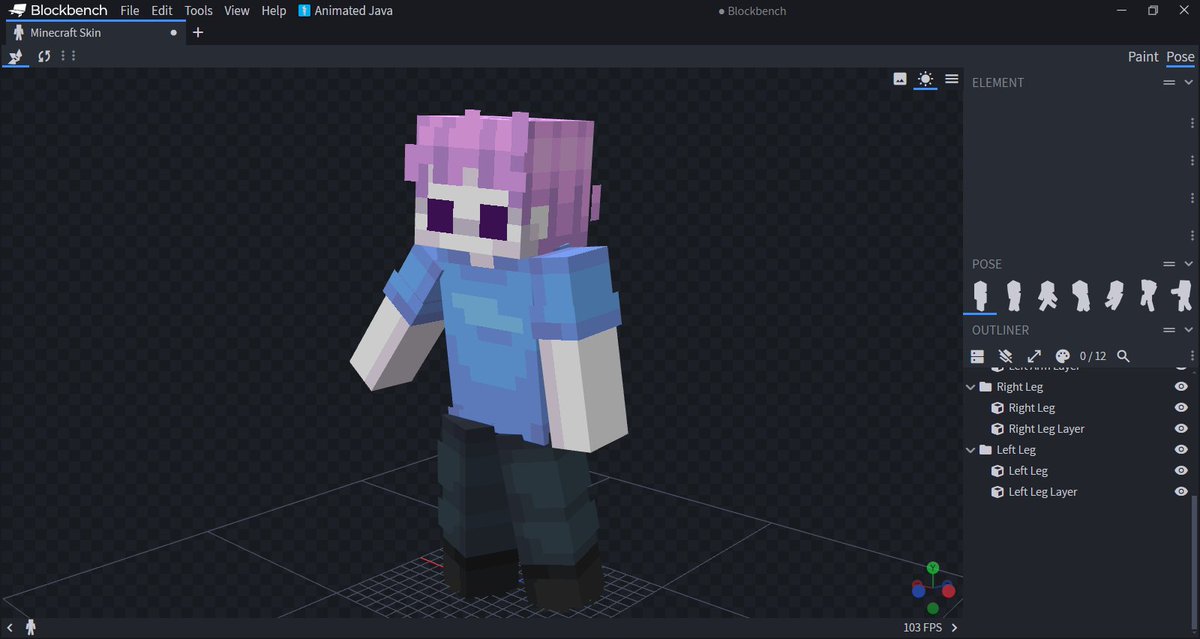1200x639 pixels.
Task: Select the pose/move tool in toolbar
Action: click(x=16, y=56)
